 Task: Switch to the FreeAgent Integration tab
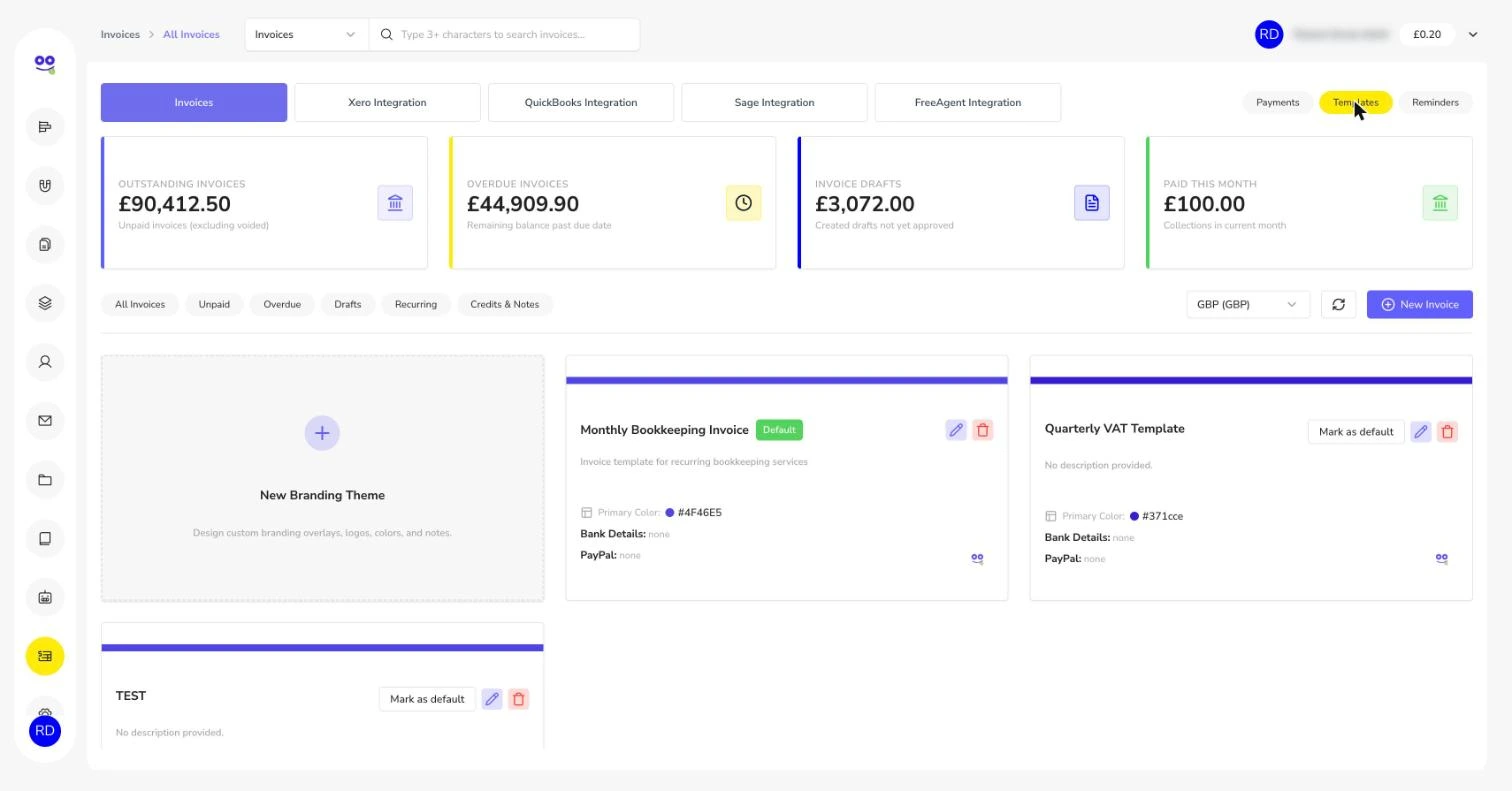tap(968, 102)
